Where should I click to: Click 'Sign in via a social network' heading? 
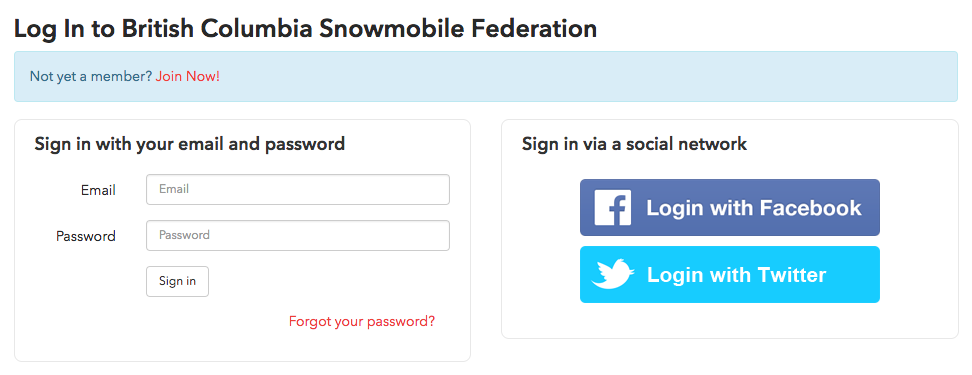(634, 144)
